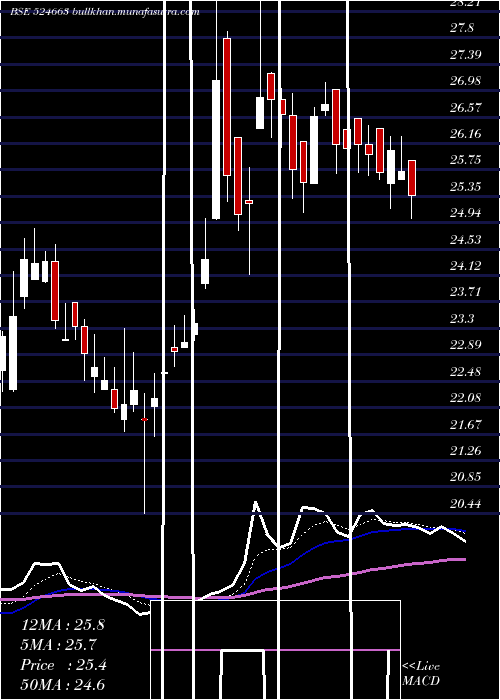Screen dimensions: 500x700
Task: Click the 20.44 price axis label
Action: (465, 504)
